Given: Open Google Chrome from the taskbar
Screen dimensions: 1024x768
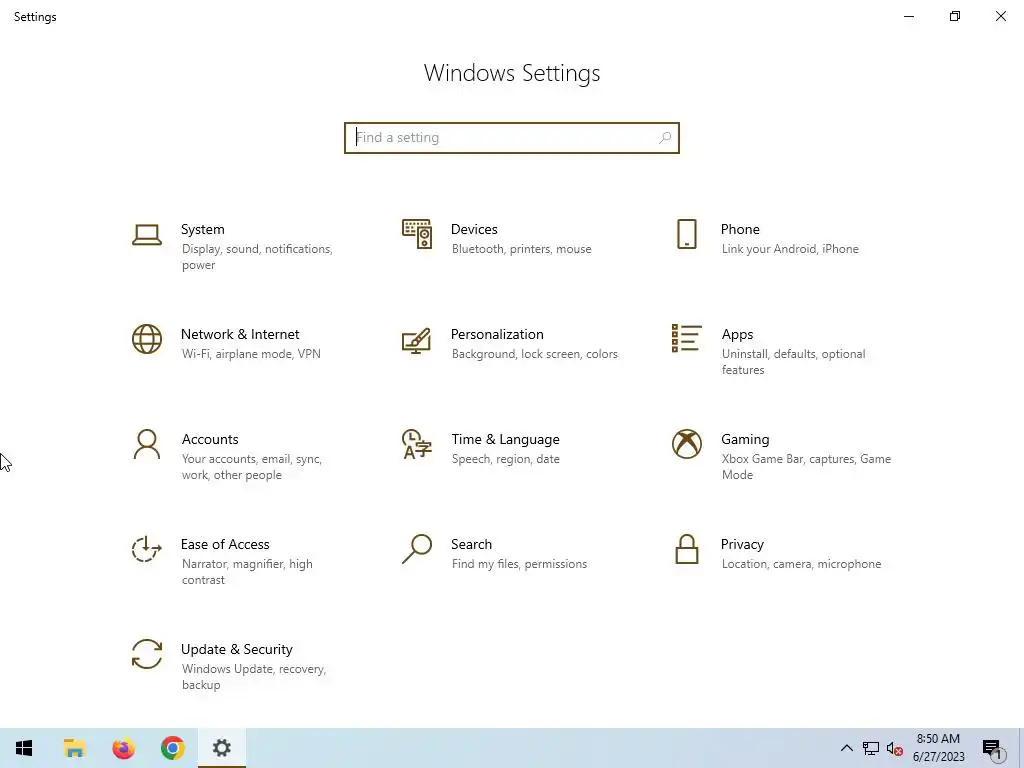Looking at the screenshot, I should point(172,748).
